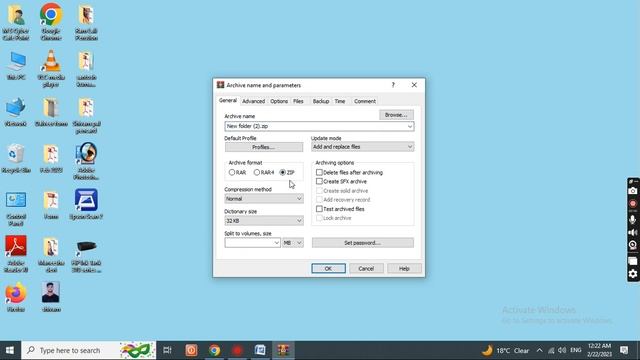This screenshot has height=360, width=640.
Task: Click red recorder icon on taskbar
Action: click(x=238, y=350)
